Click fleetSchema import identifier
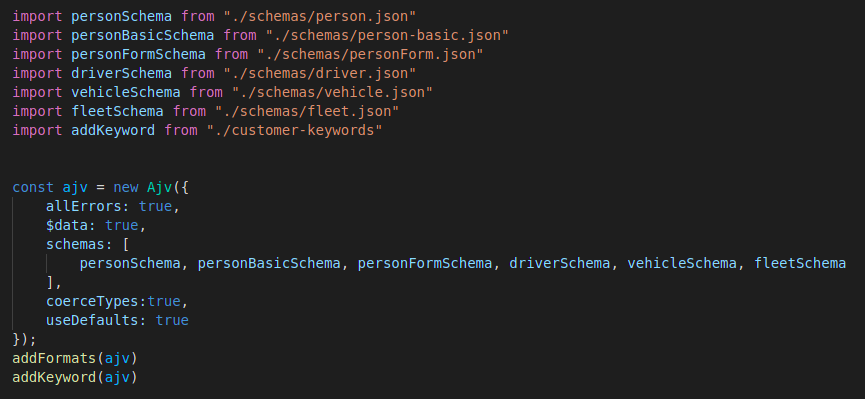 117,111
